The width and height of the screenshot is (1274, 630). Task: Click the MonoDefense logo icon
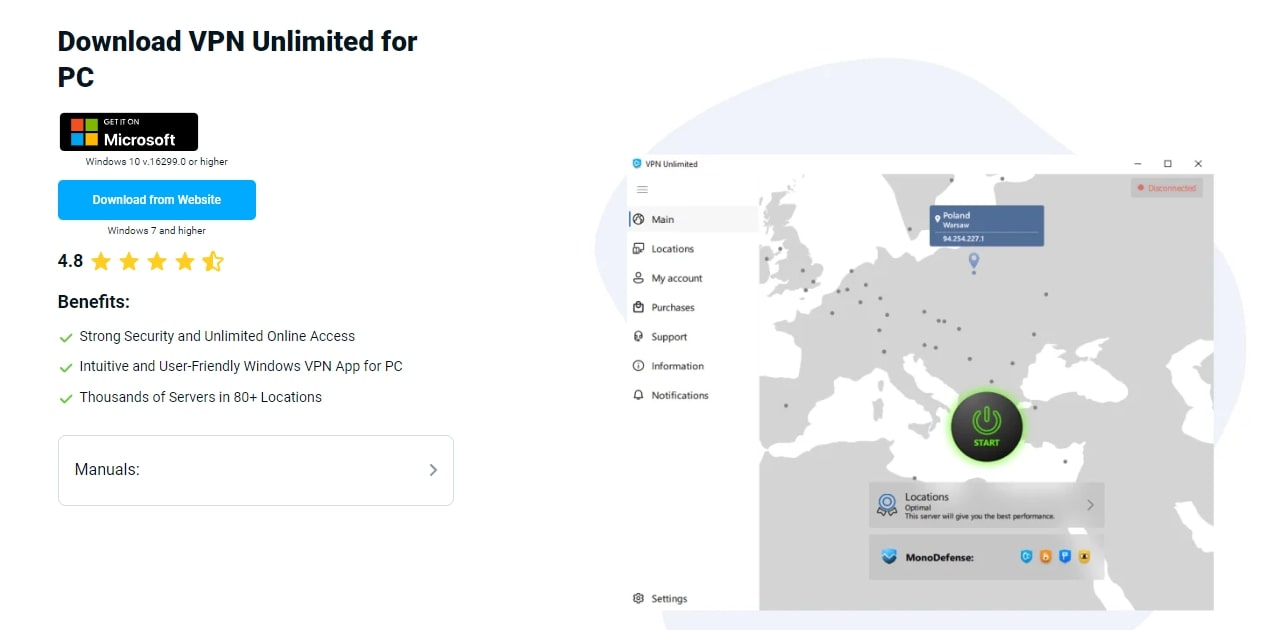pos(889,557)
